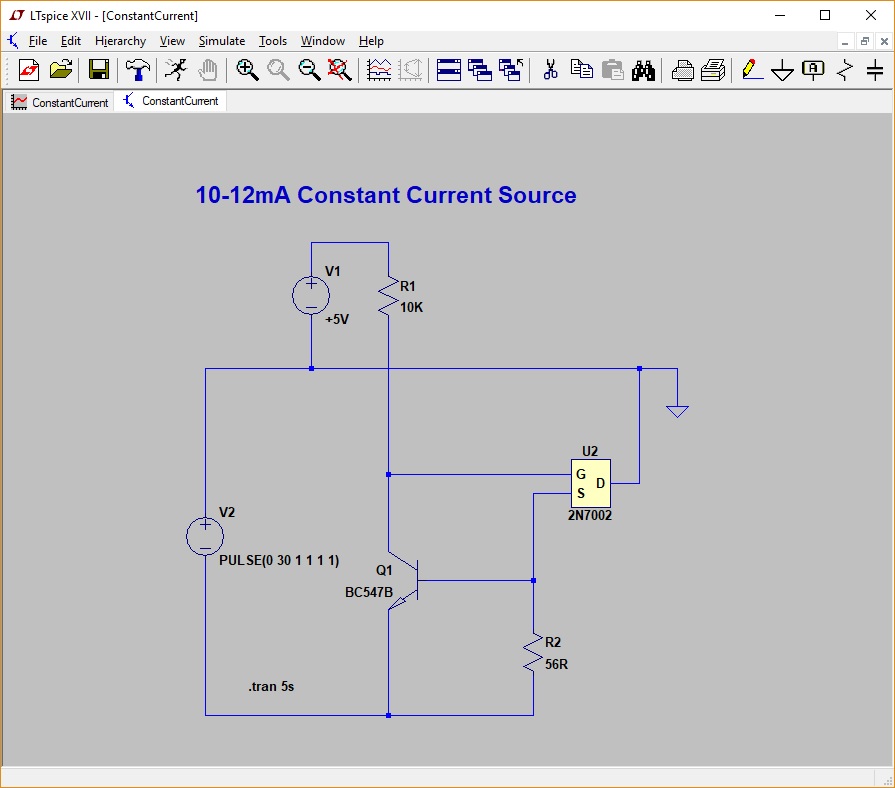The image size is (895, 788).
Task: Zoom in on the schematic
Action: [246, 71]
